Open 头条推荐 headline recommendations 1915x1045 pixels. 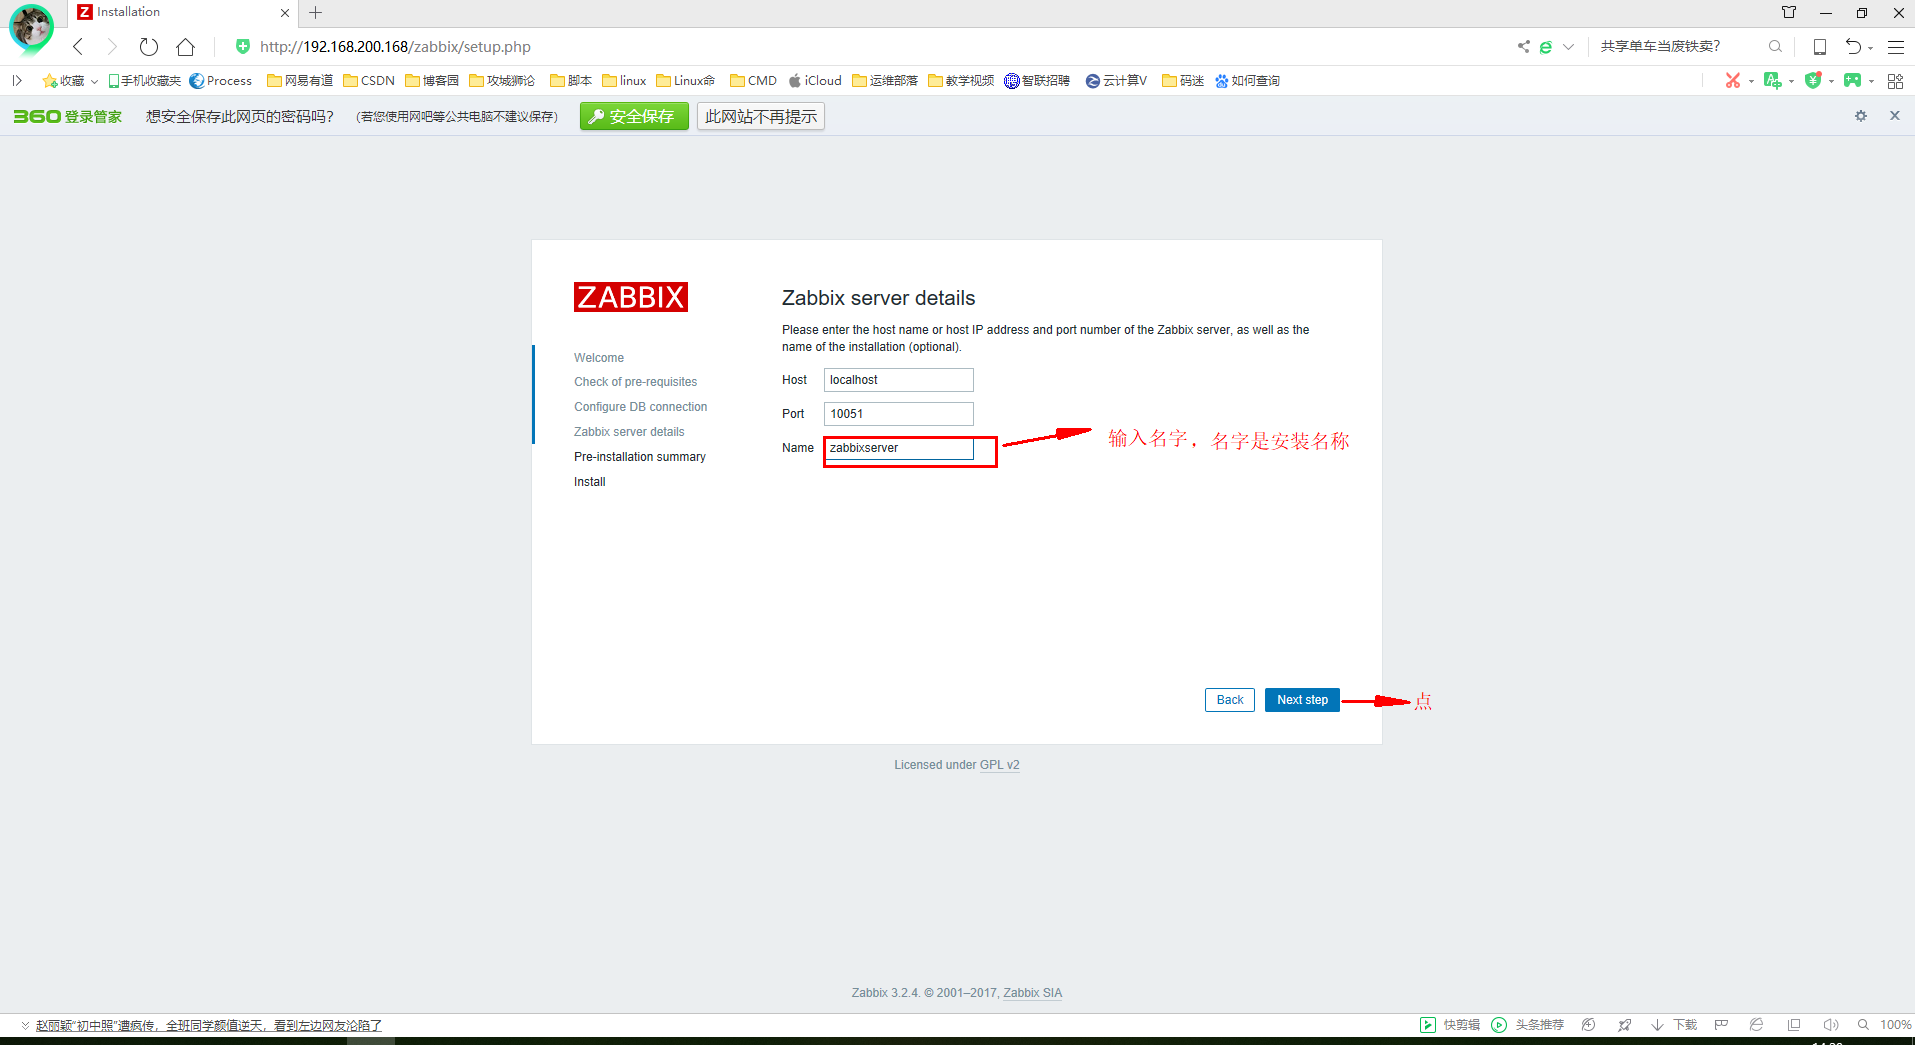[x=1528, y=1025]
